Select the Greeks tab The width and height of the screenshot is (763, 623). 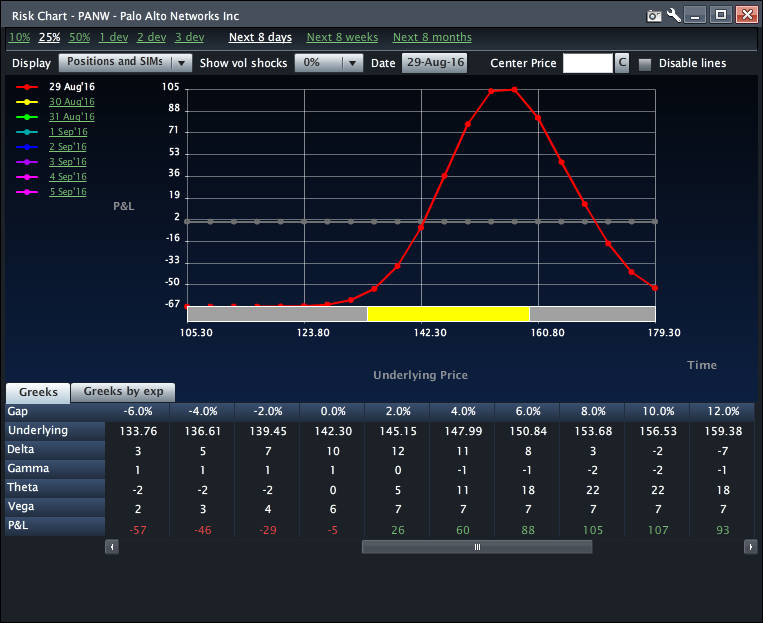(x=38, y=393)
